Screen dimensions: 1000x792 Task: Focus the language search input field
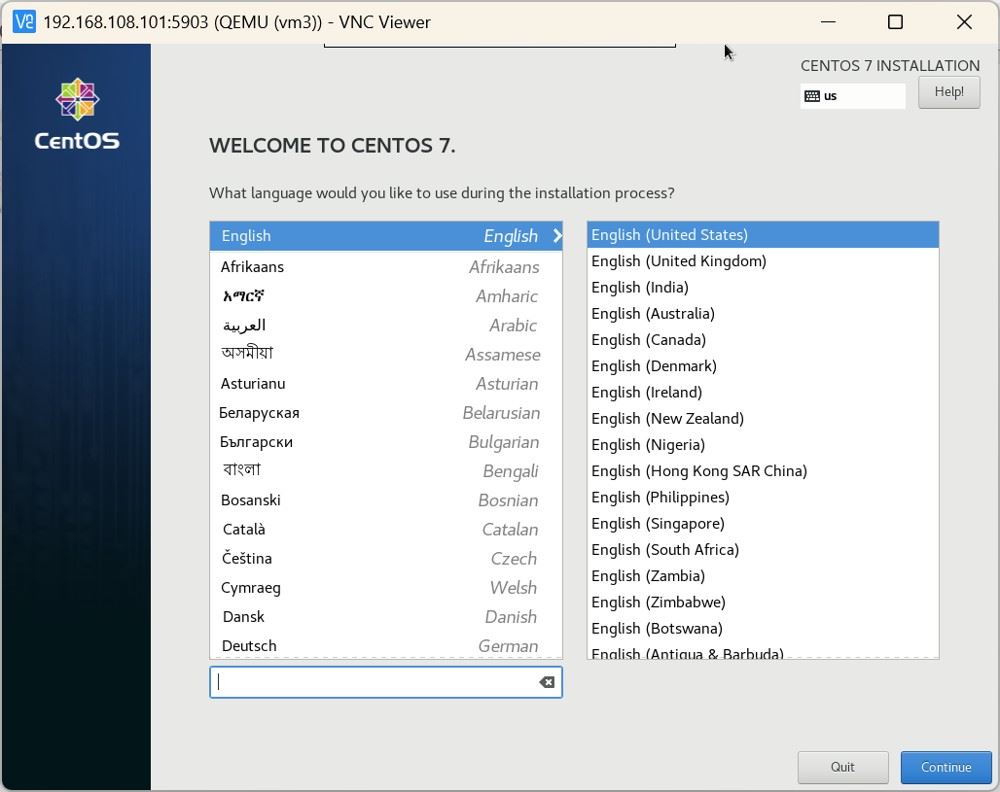pos(386,682)
